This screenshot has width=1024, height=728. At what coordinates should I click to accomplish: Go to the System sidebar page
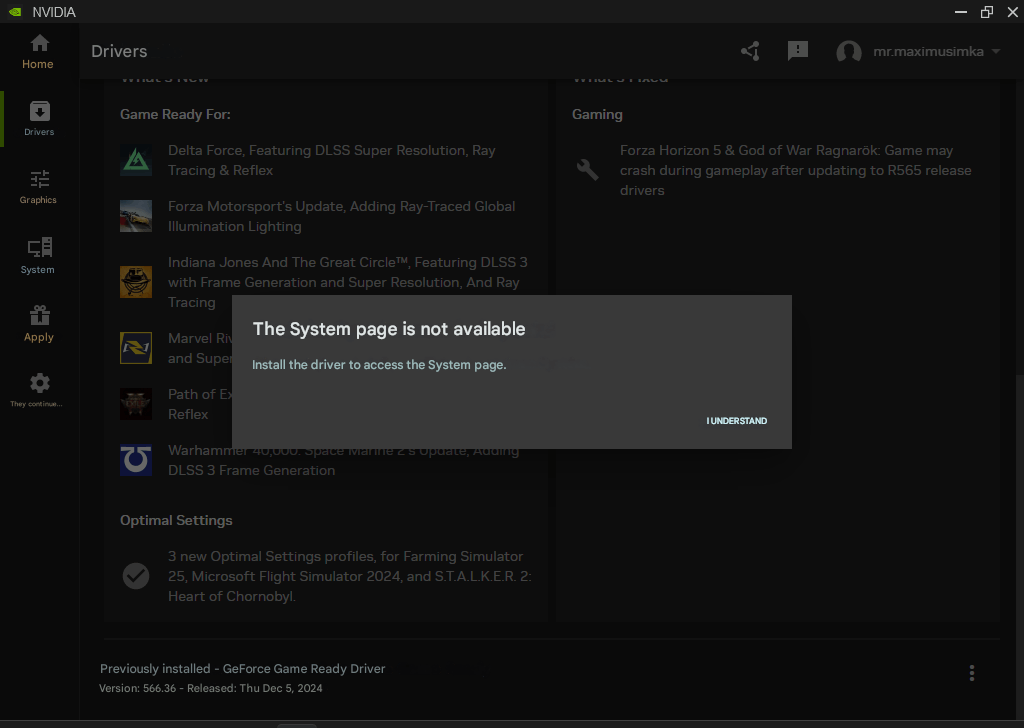[38, 255]
